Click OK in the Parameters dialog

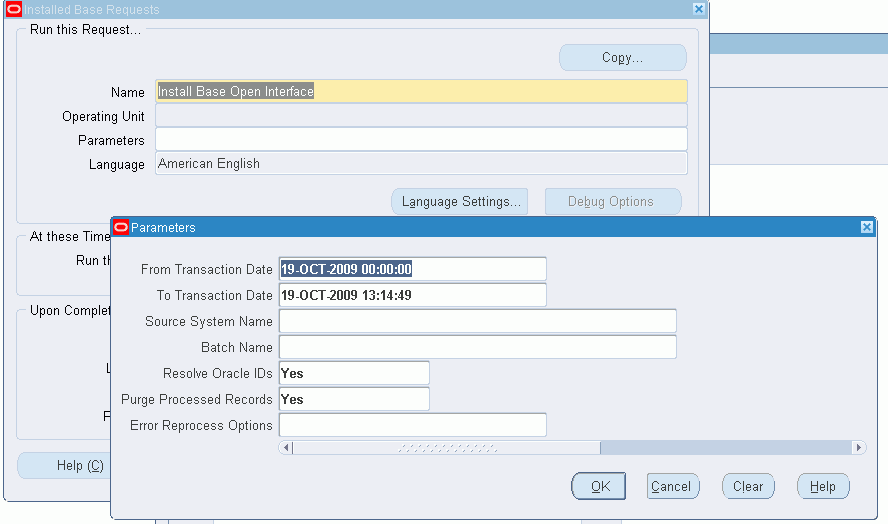tap(599, 486)
